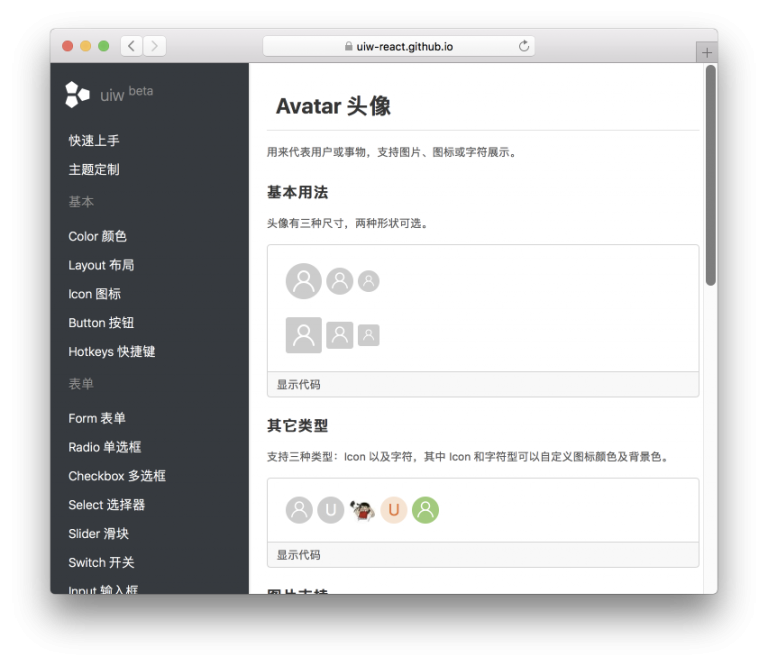
Task: Open 主题定制 in the sidebar
Action: (x=94, y=169)
